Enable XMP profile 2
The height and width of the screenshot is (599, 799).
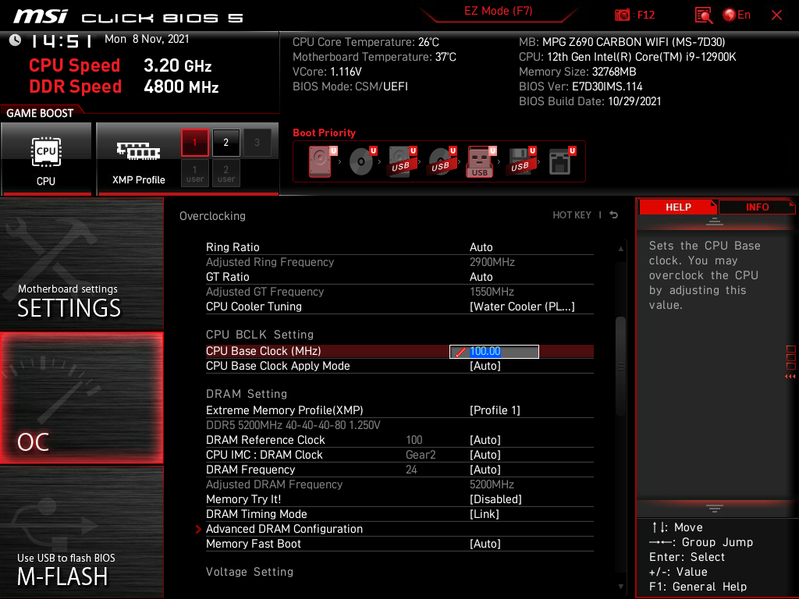pyautogui.click(x=226, y=143)
